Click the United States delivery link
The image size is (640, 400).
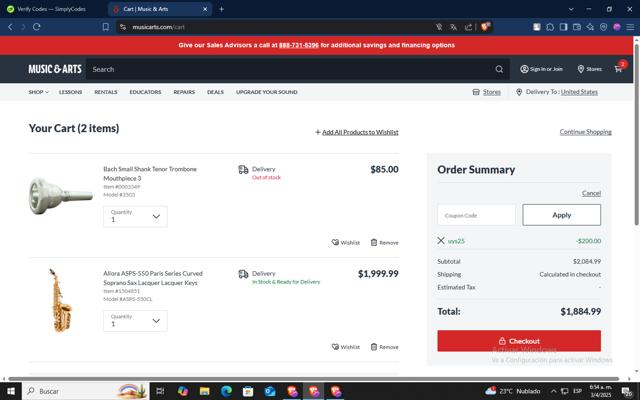[x=579, y=92]
